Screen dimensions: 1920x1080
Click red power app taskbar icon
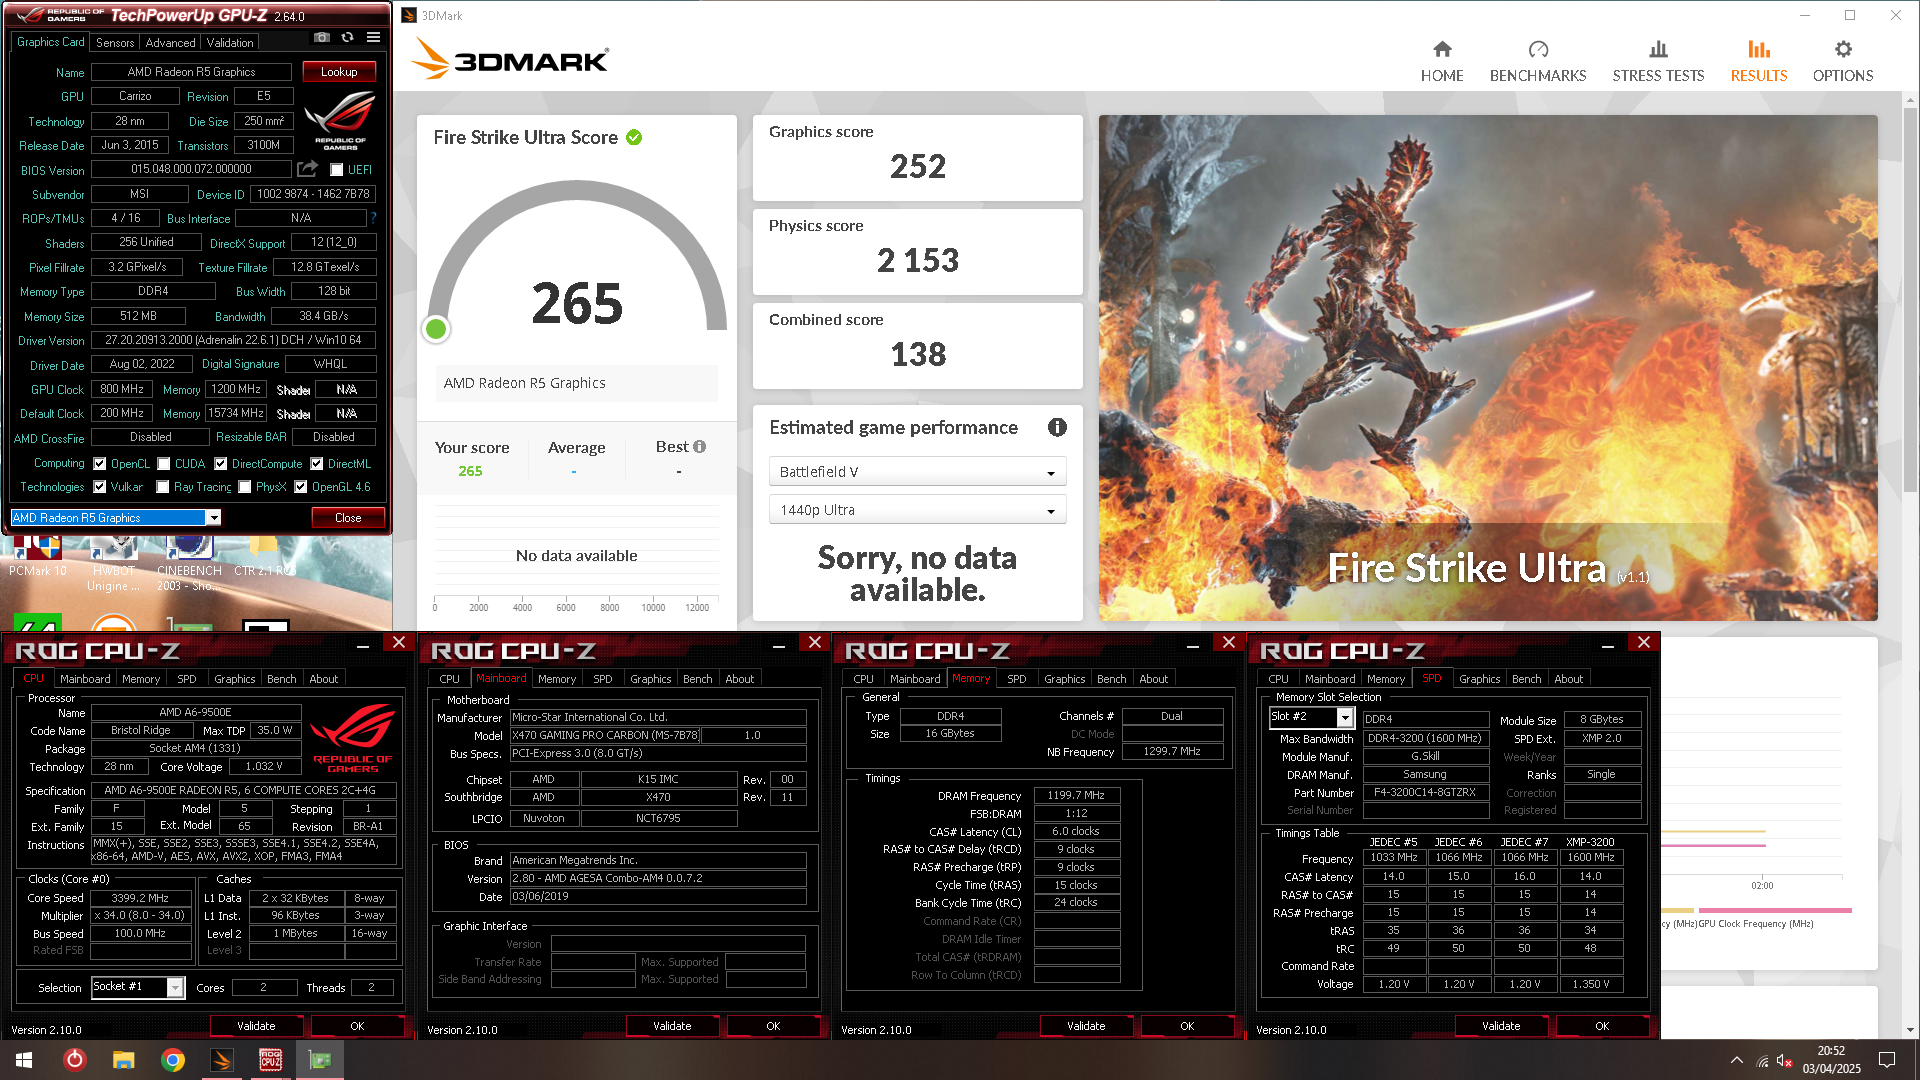pos(75,1060)
